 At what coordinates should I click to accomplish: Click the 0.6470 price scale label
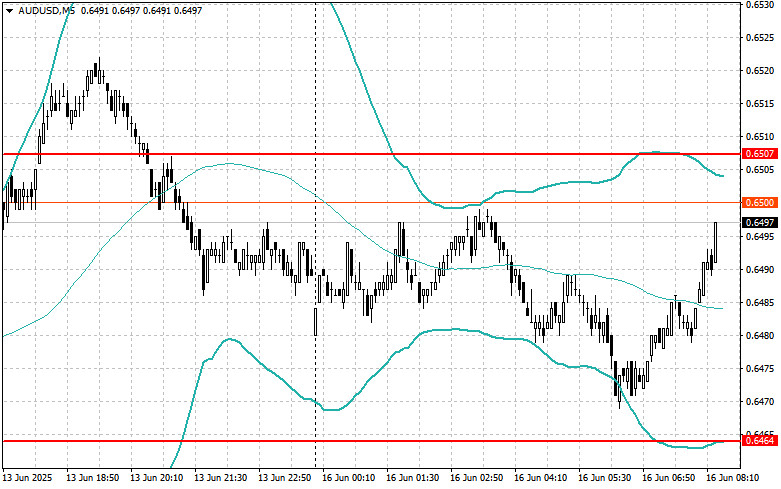[x=761, y=401]
